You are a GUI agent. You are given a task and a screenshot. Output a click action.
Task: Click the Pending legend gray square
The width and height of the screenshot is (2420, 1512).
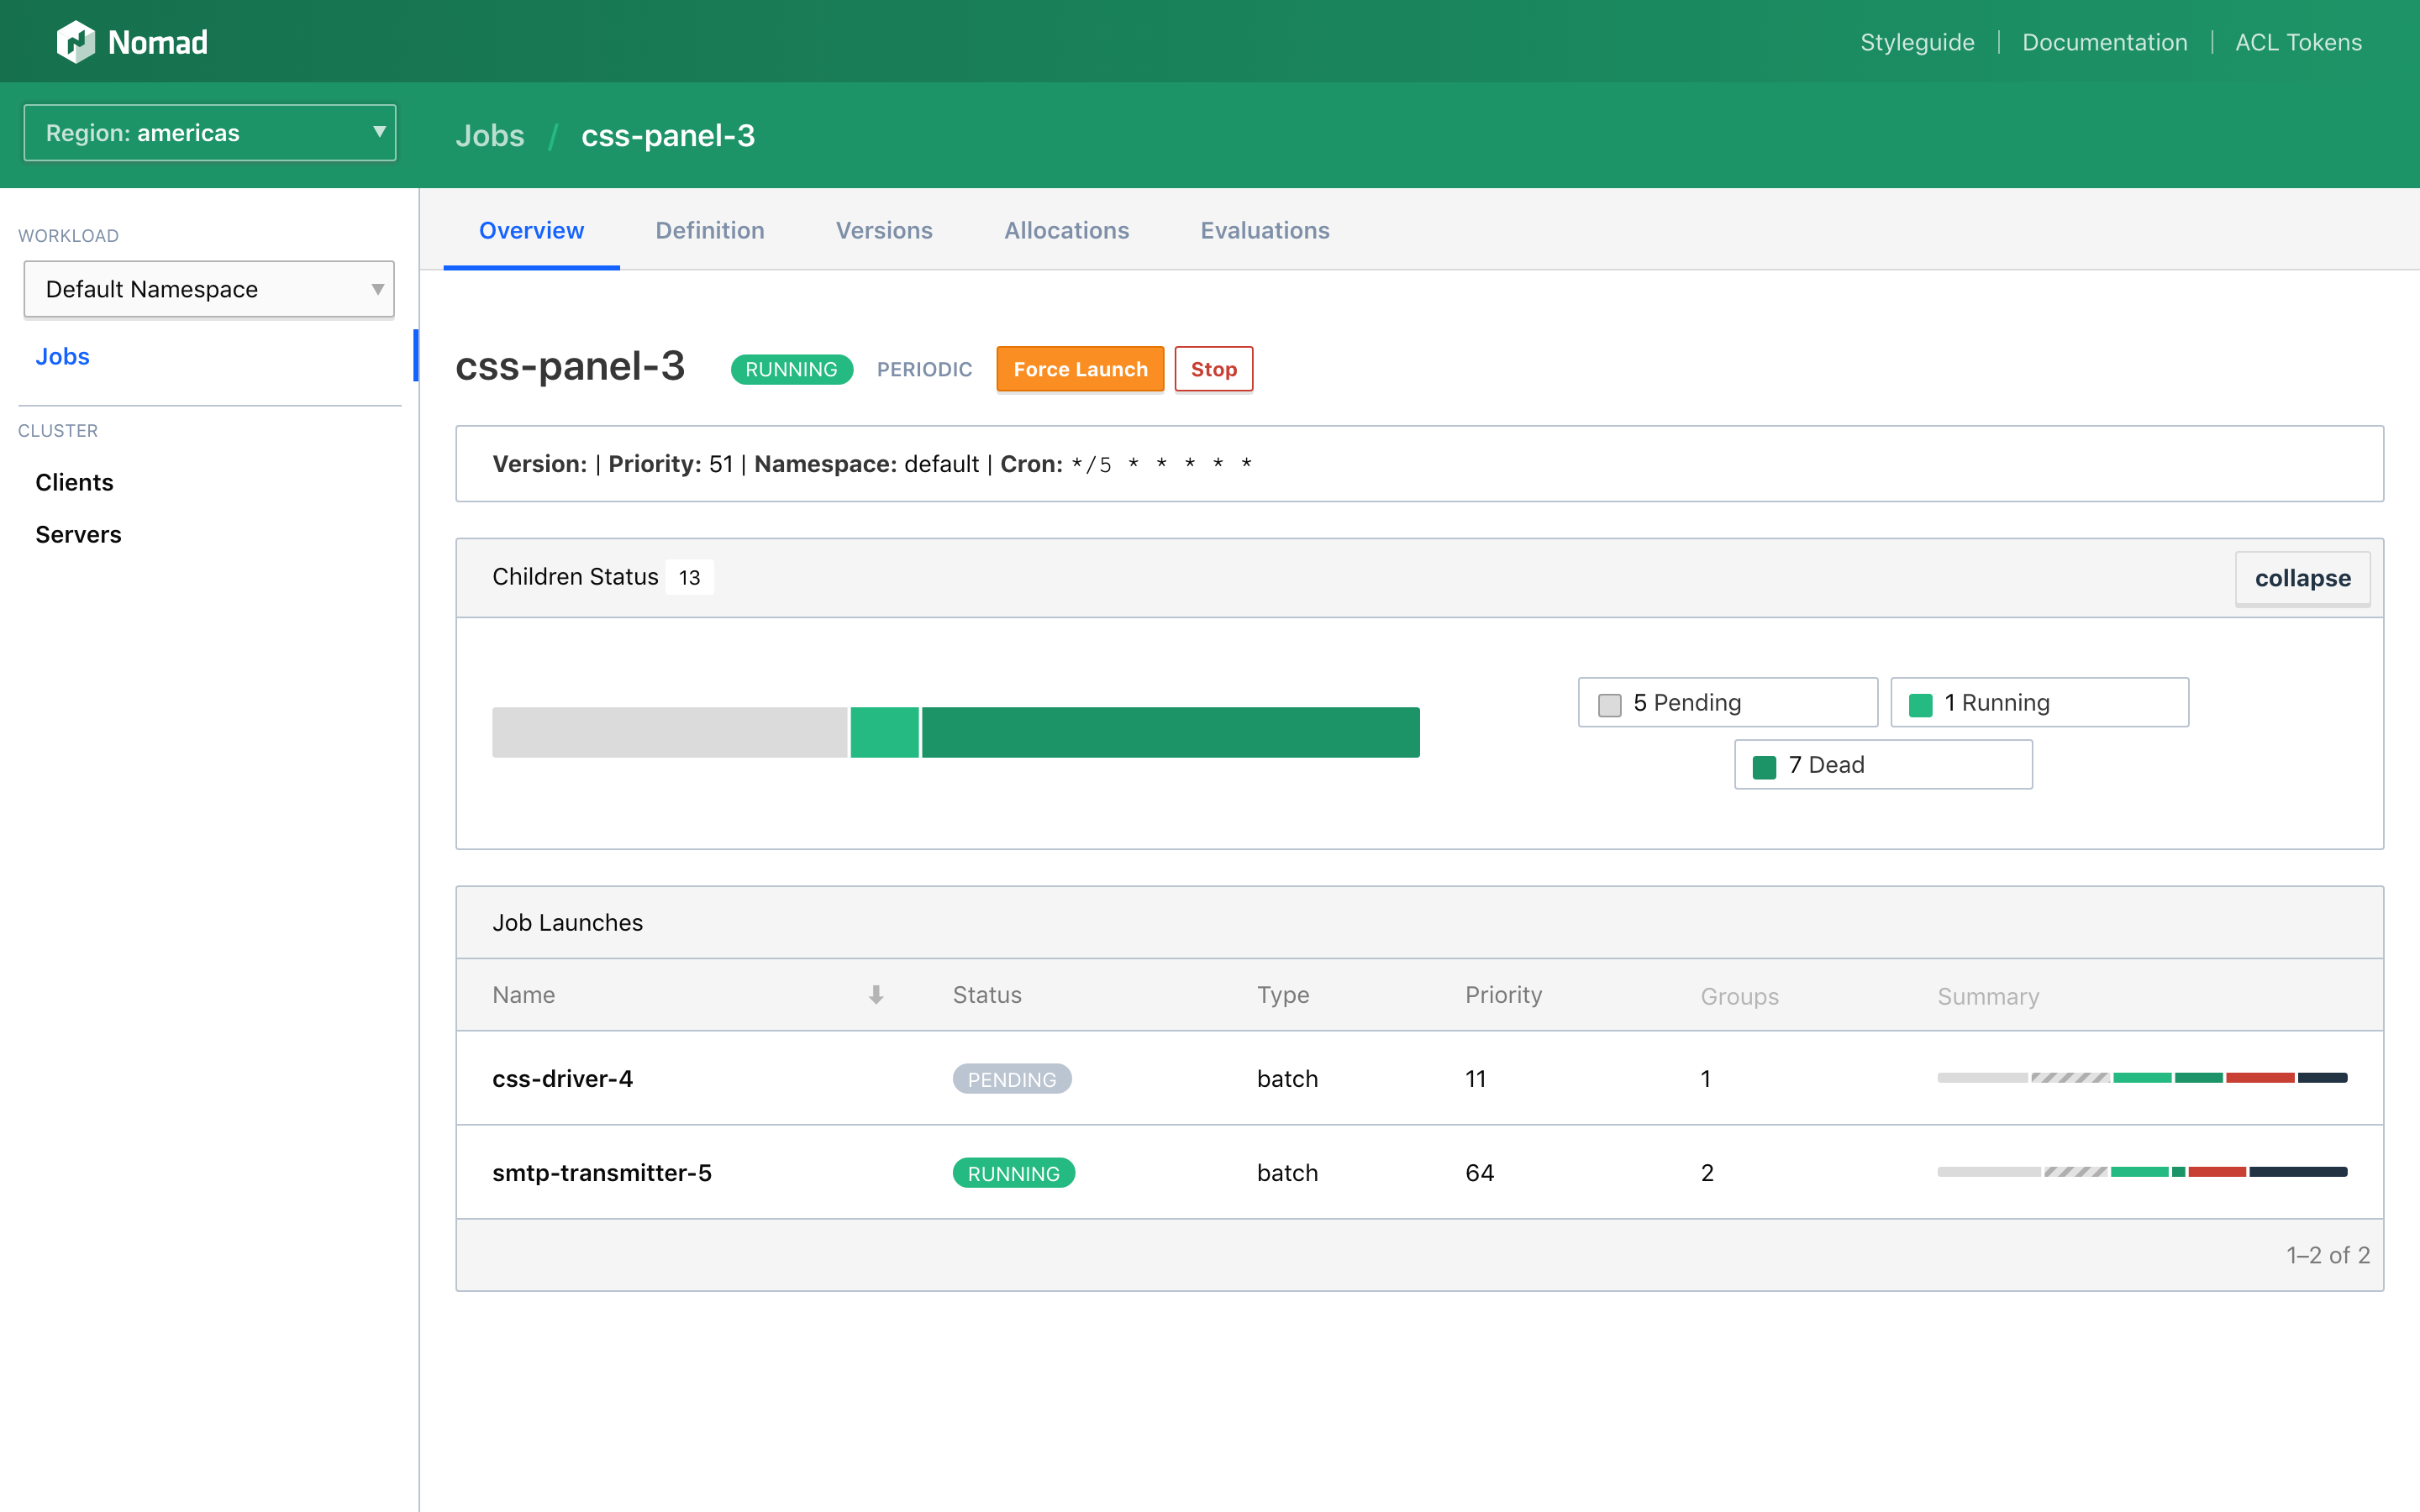pos(1609,704)
